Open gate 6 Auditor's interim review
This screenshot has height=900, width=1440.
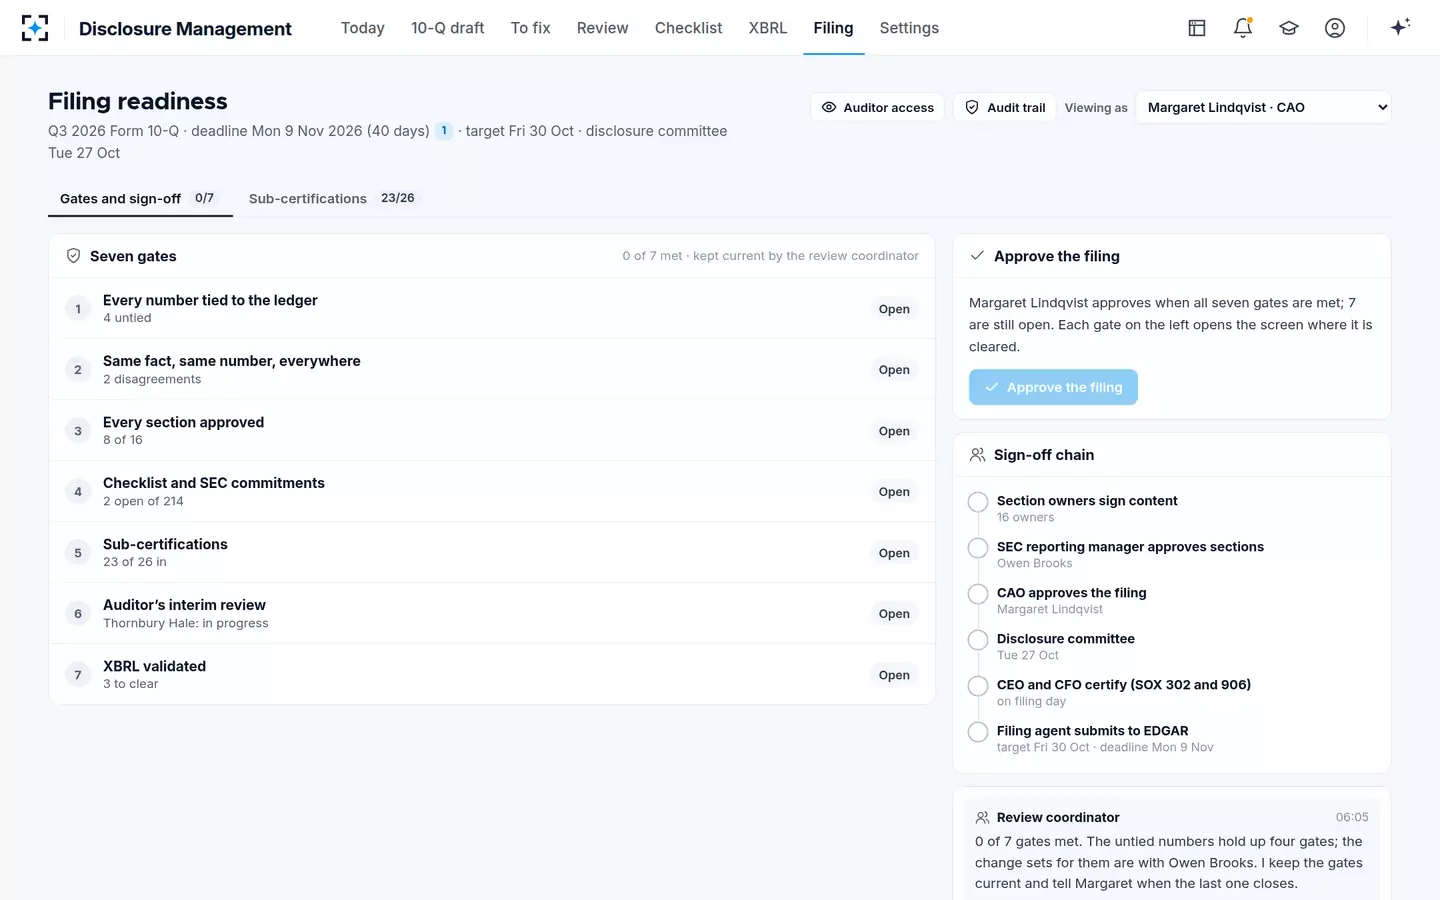[491, 613]
